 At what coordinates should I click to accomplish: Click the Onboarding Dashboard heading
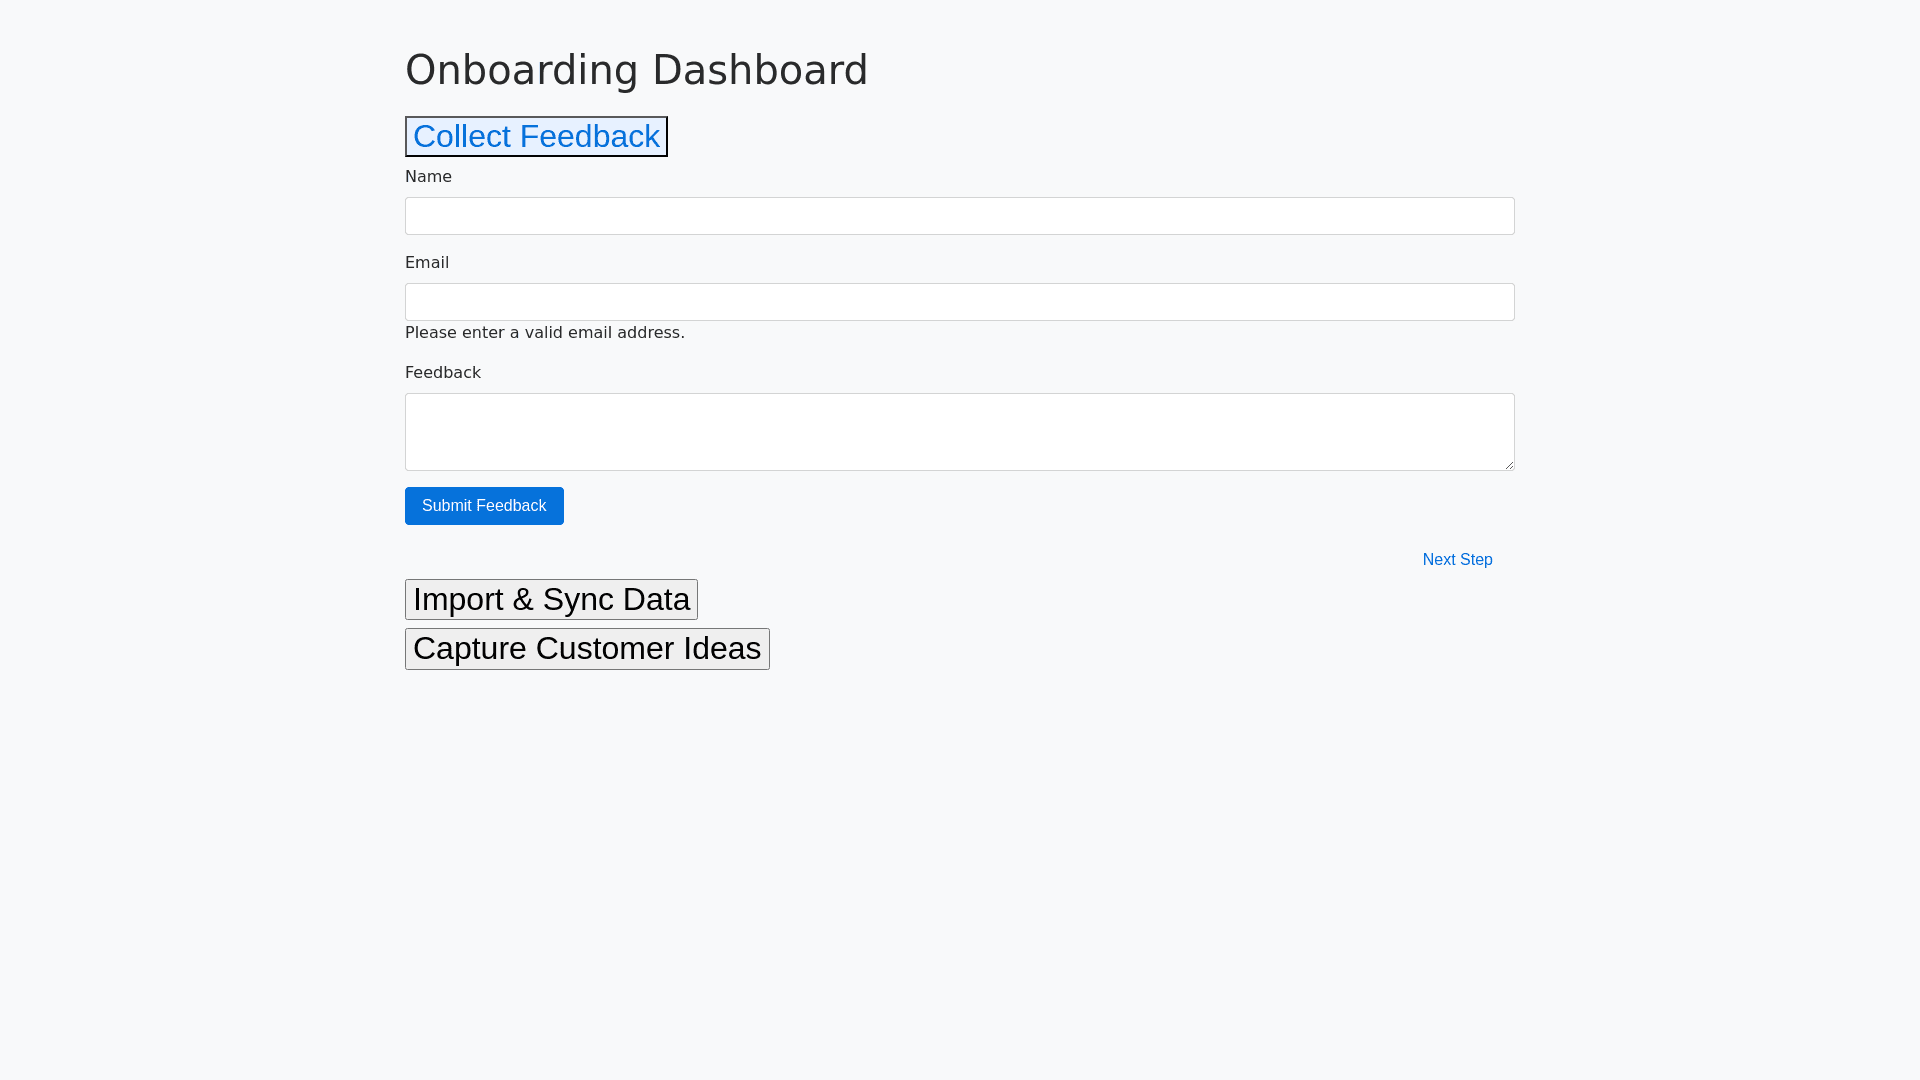pyautogui.click(x=636, y=70)
